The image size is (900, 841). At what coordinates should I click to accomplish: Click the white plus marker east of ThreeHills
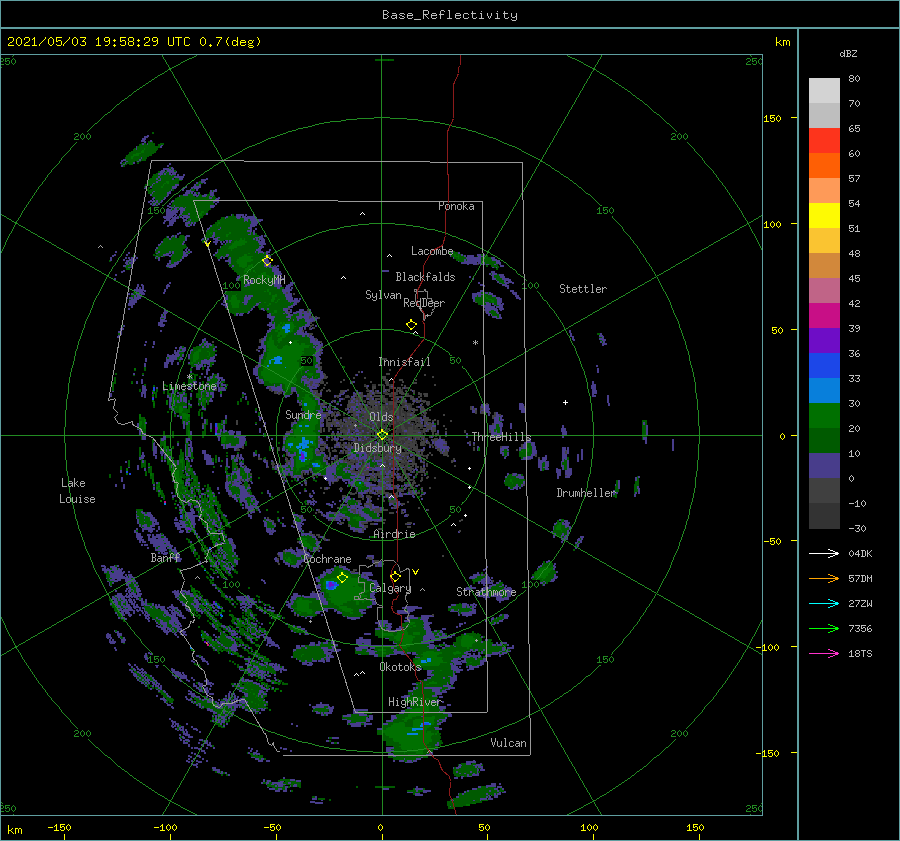(x=565, y=402)
